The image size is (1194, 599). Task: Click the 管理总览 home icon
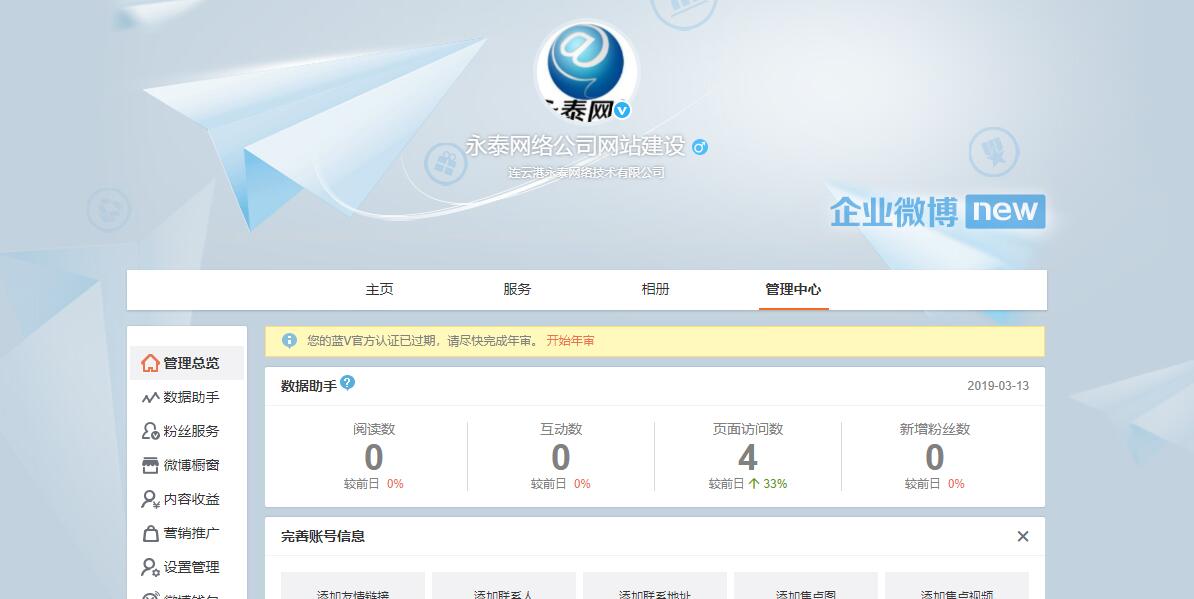[151, 363]
